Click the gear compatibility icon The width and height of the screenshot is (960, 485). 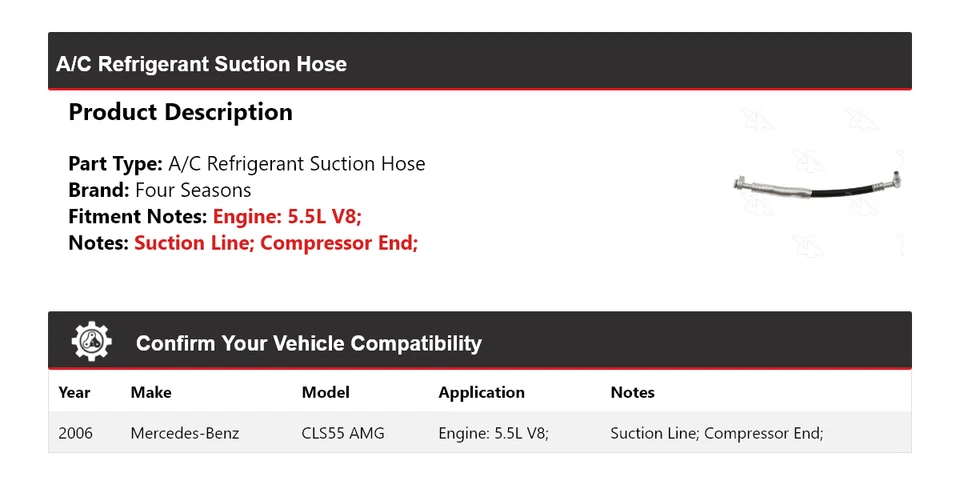coord(92,342)
